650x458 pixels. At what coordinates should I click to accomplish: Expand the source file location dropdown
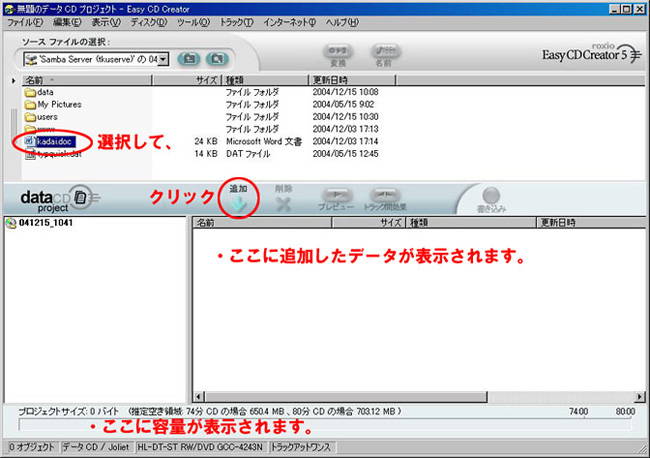point(163,59)
